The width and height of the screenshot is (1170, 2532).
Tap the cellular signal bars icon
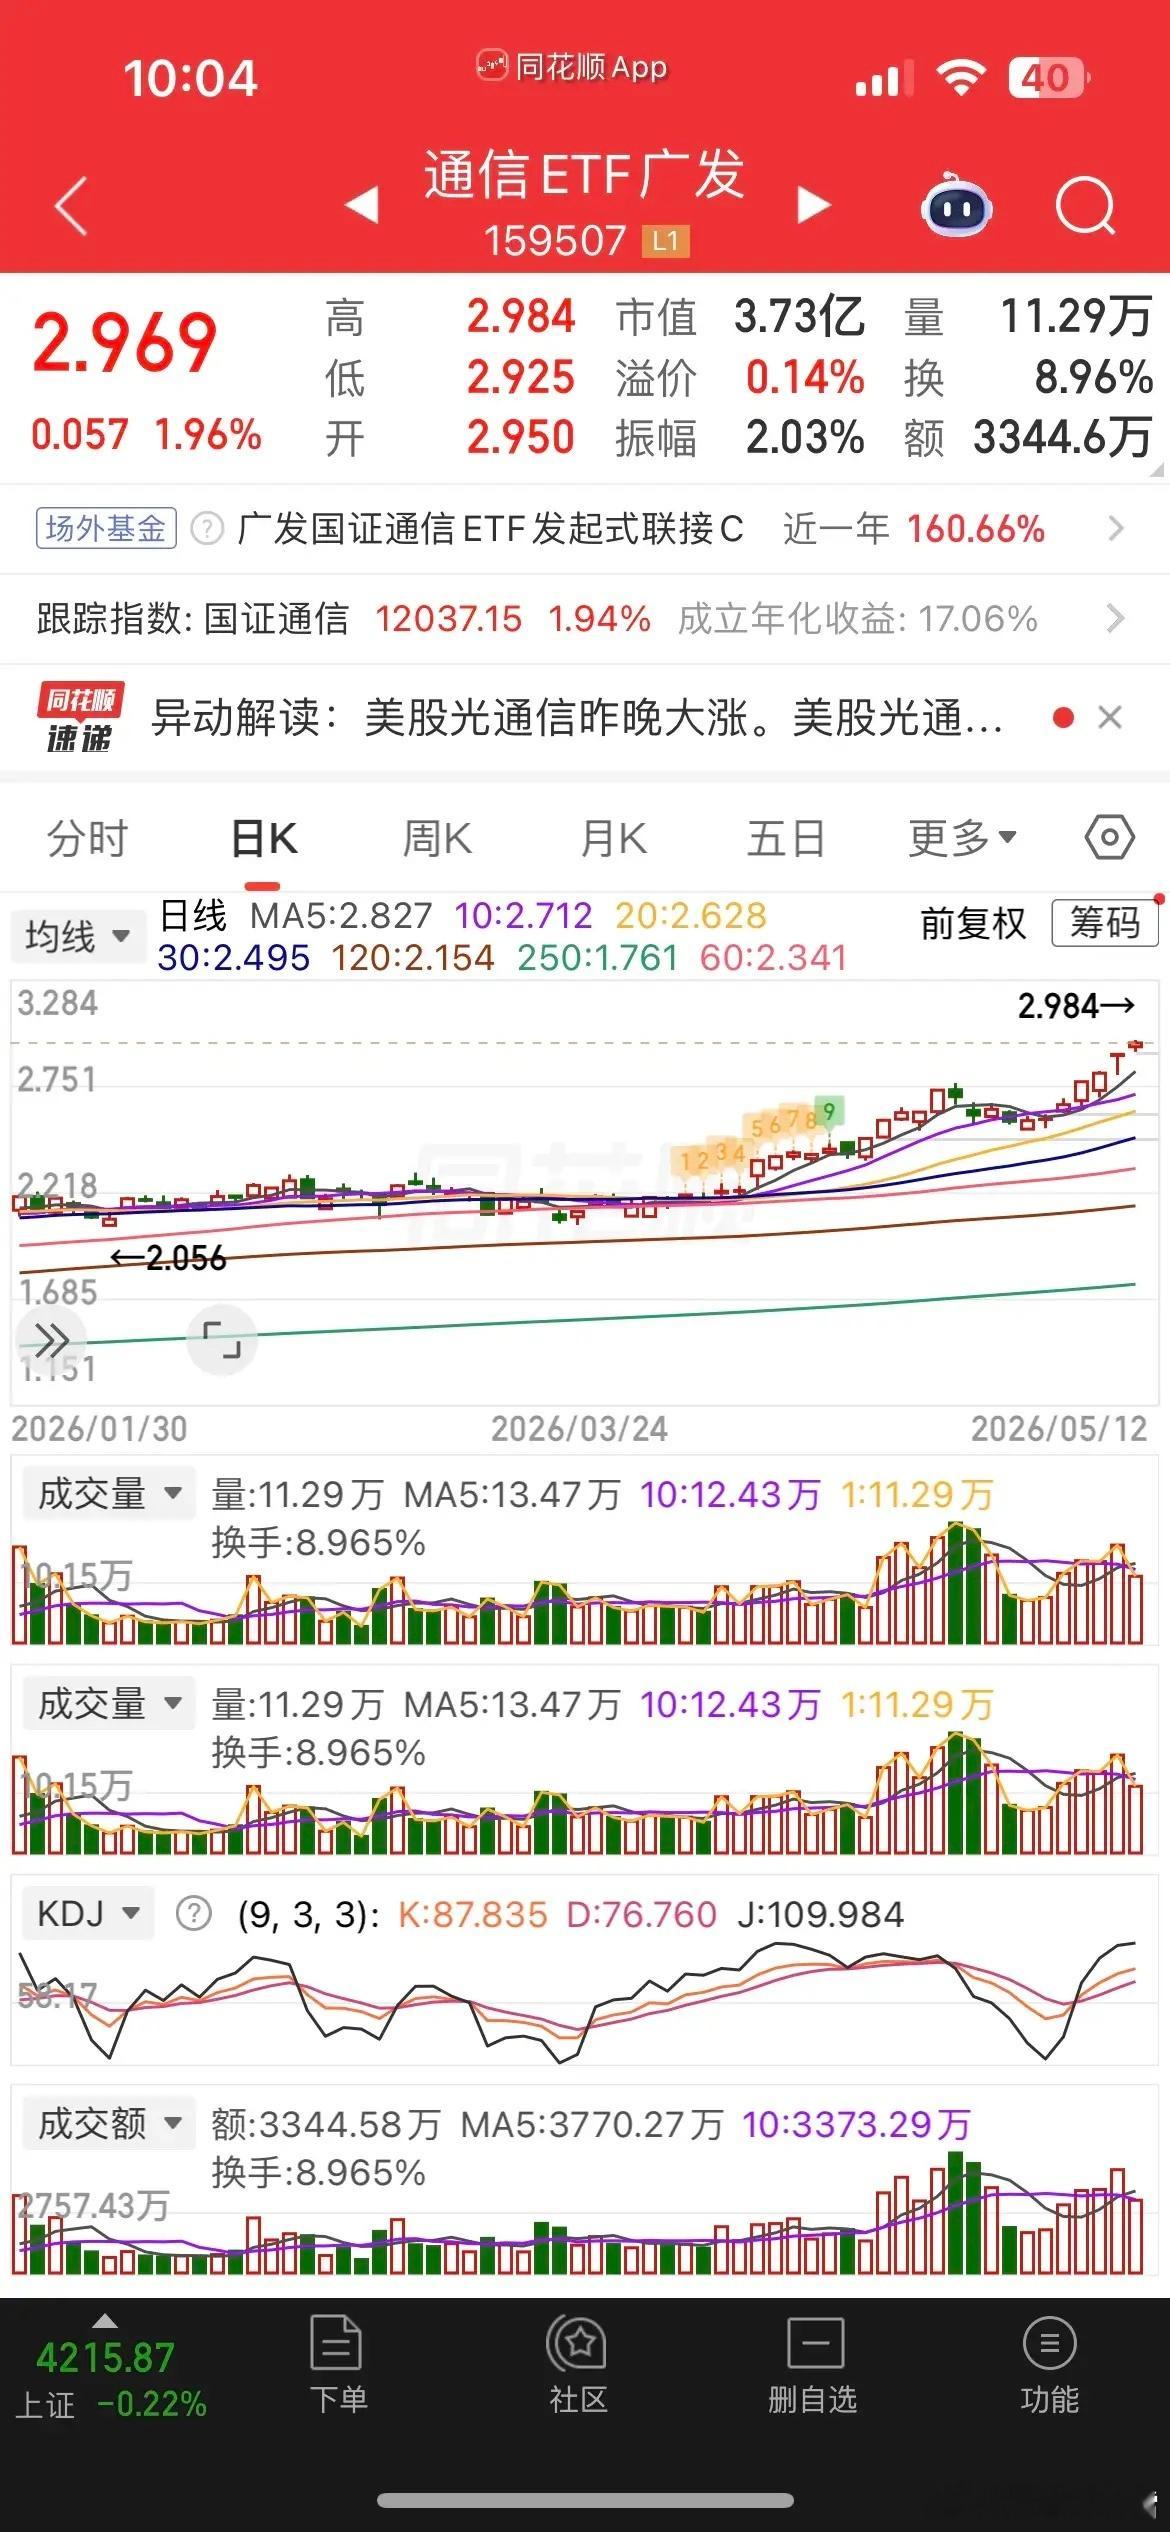(x=884, y=80)
